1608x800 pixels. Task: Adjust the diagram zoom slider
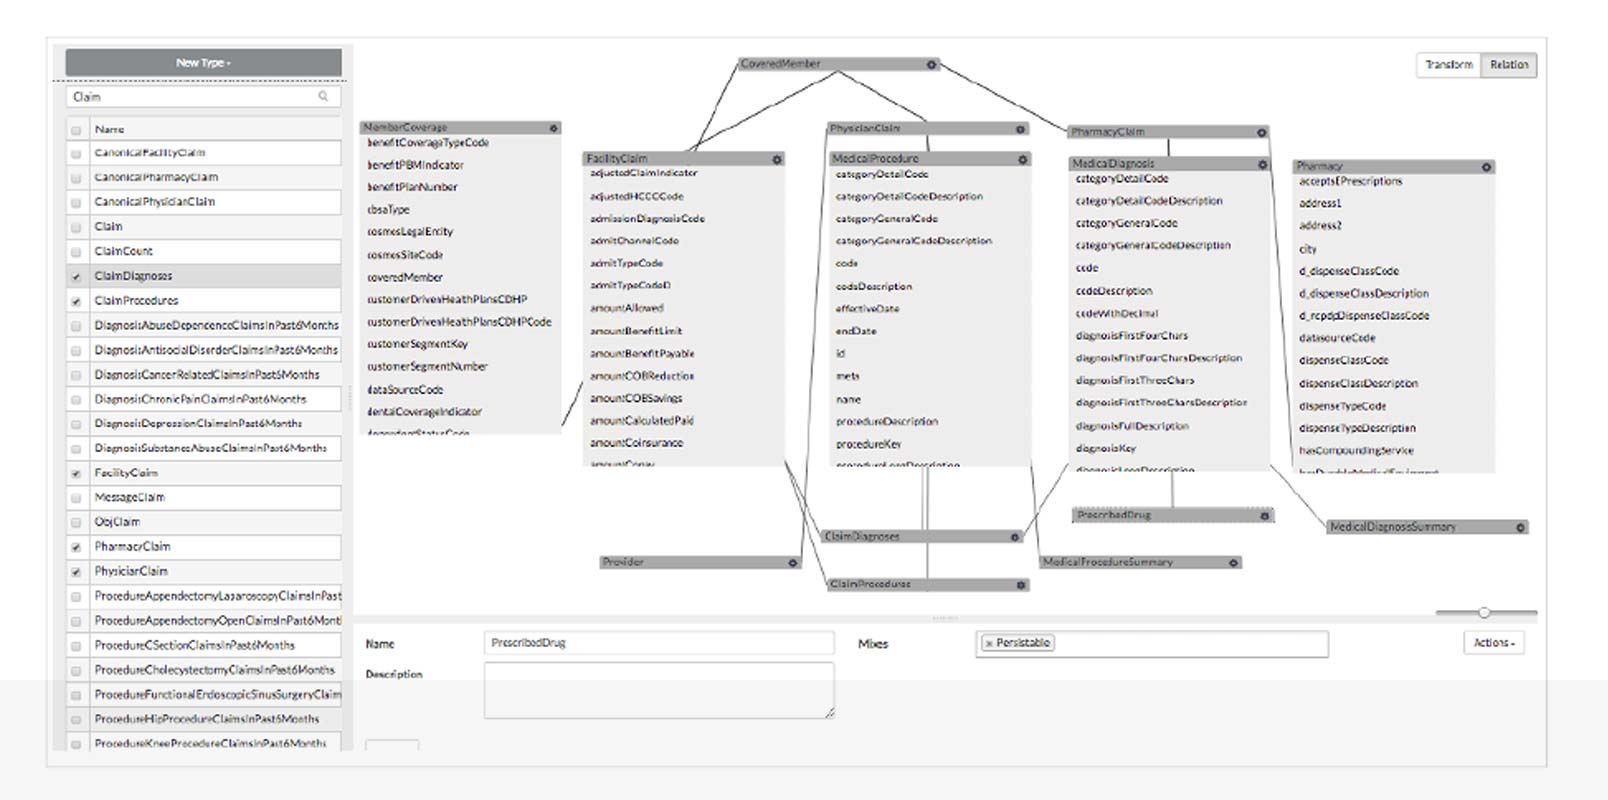click(x=1484, y=612)
